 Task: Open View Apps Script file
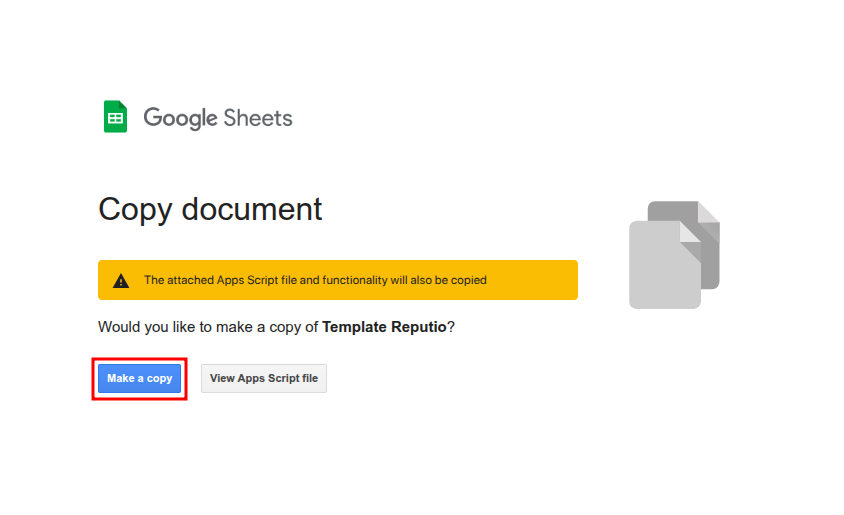pyautogui.click(x=264, y=379)
